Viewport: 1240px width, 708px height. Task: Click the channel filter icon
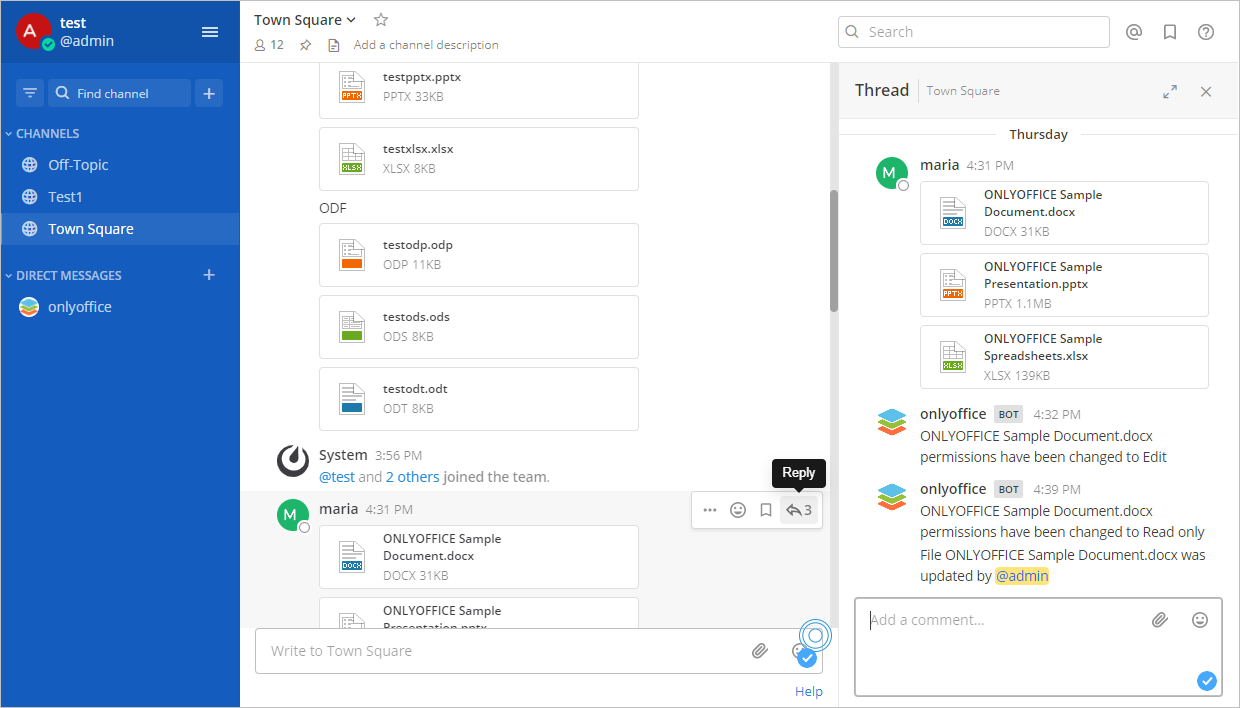coord(30,93)
